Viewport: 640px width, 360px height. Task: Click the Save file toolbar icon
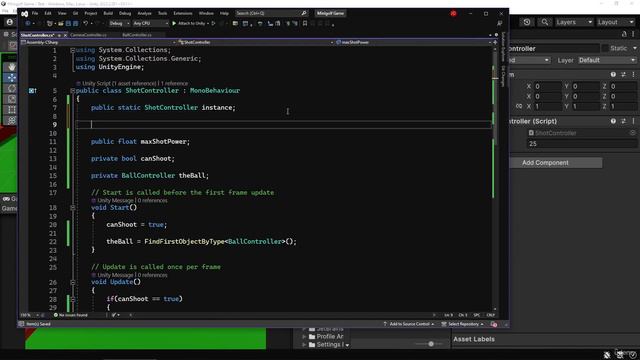pyautogui.click(x=68, y=24)
